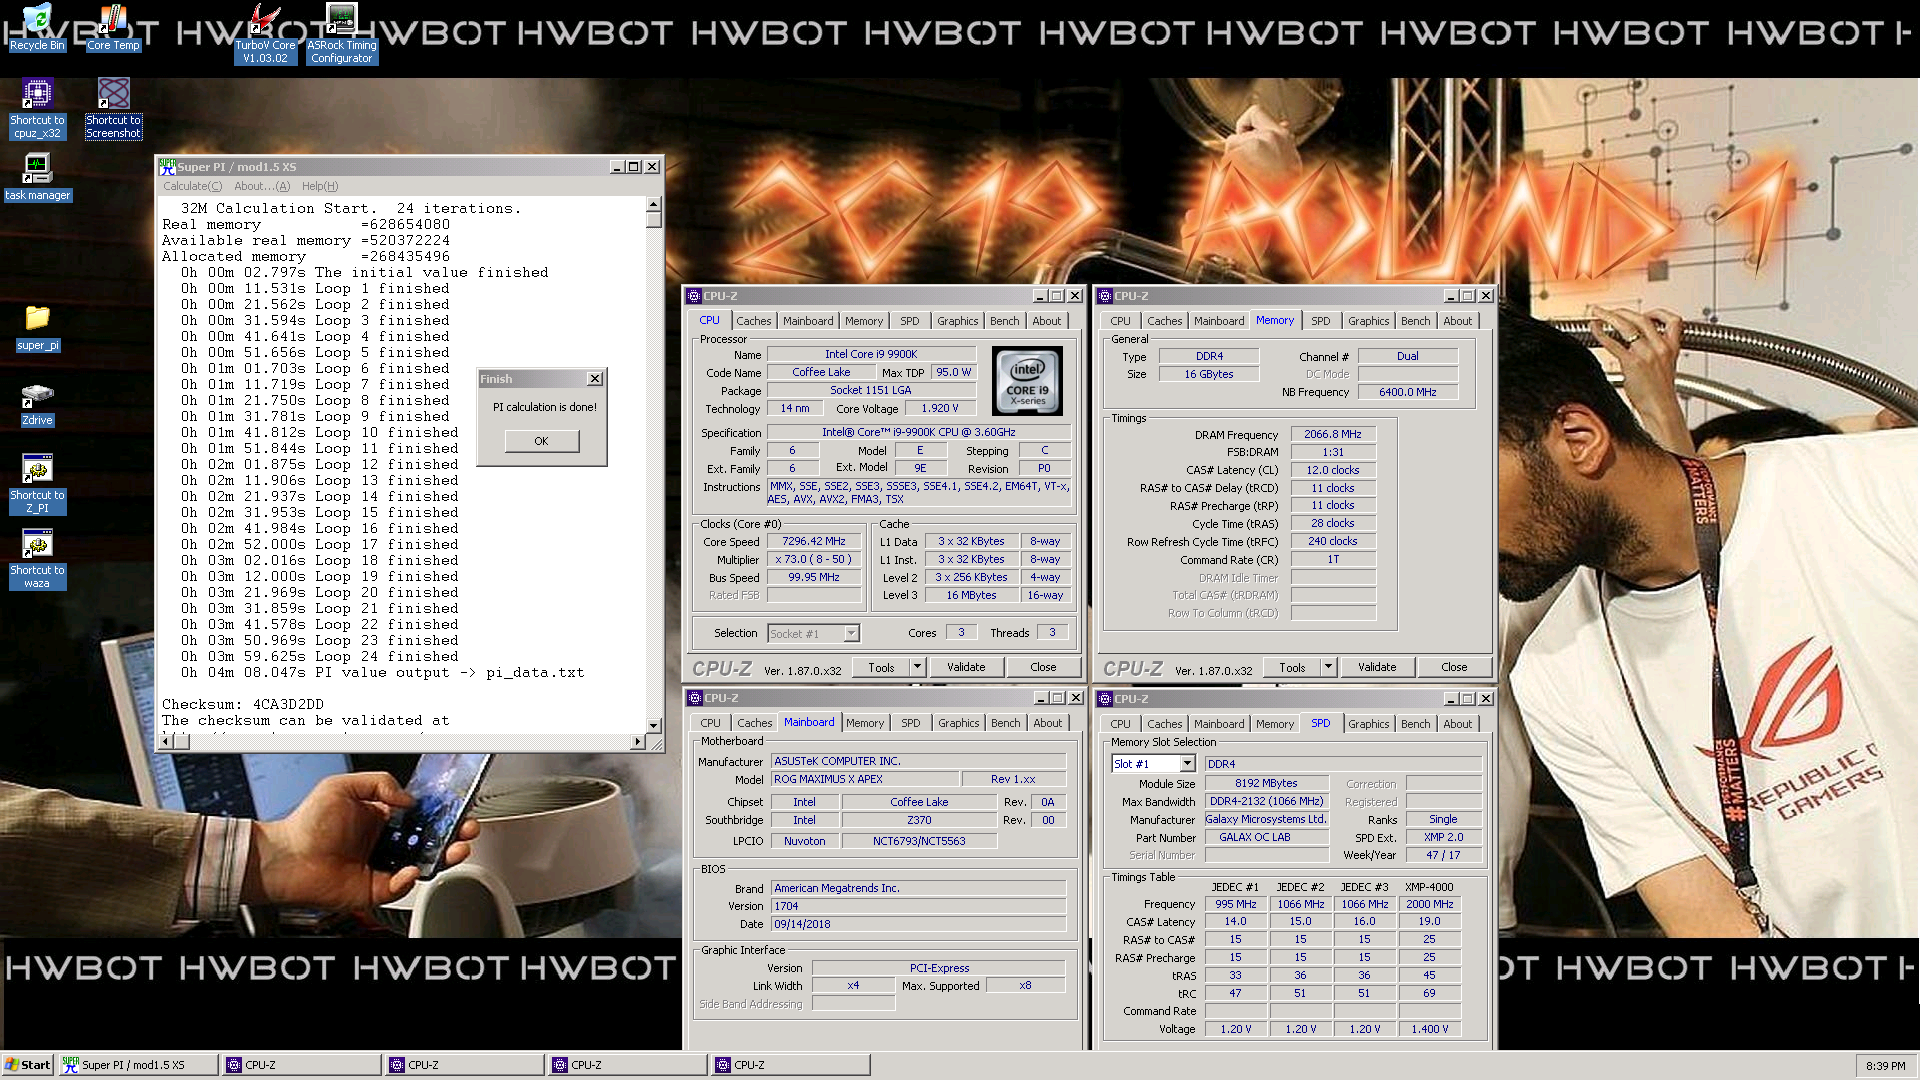Open Memory tab in CPU-Z SPD window
The width and height of the screenshot is (1920, 1080).
[x=1275, y=724]
